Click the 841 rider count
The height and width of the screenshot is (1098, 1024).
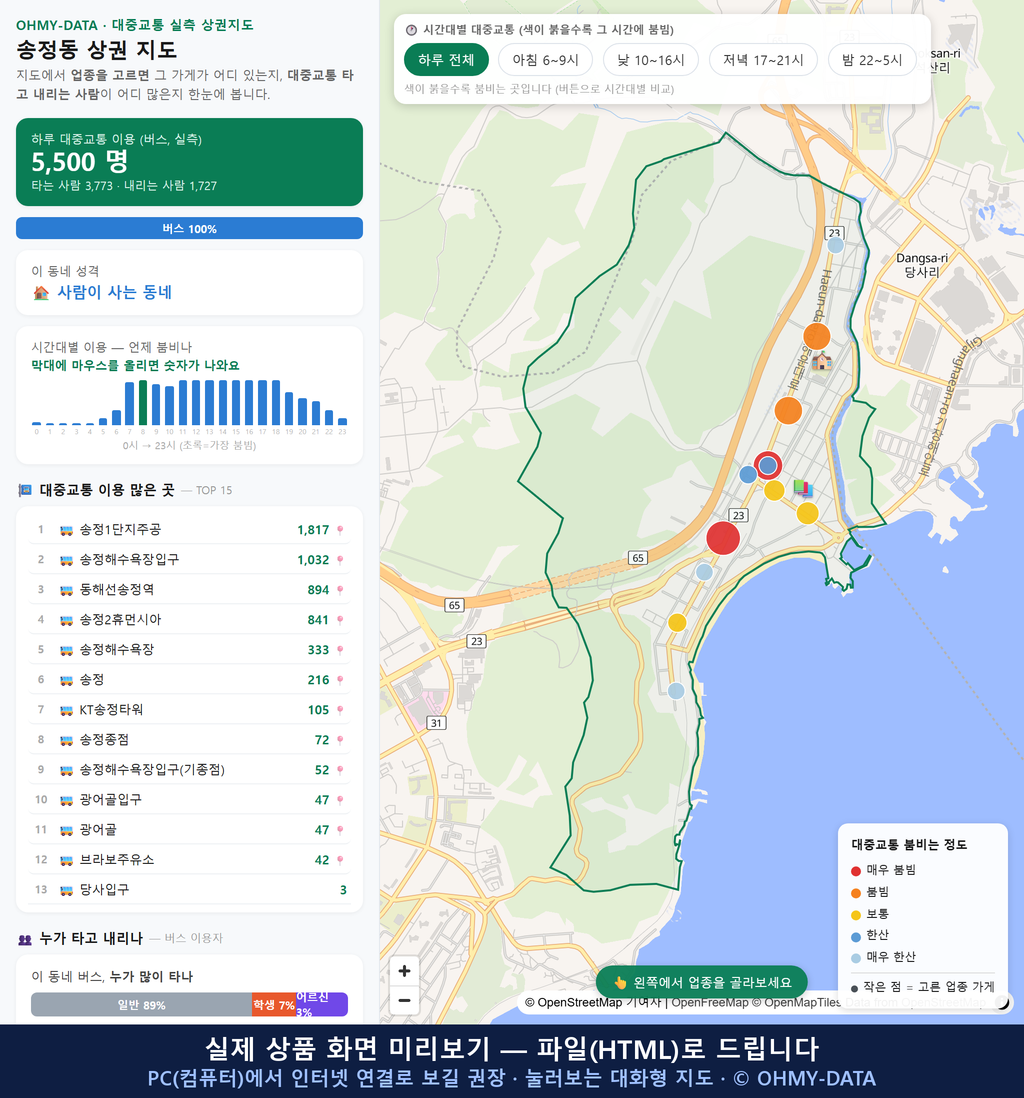point(318,620)
